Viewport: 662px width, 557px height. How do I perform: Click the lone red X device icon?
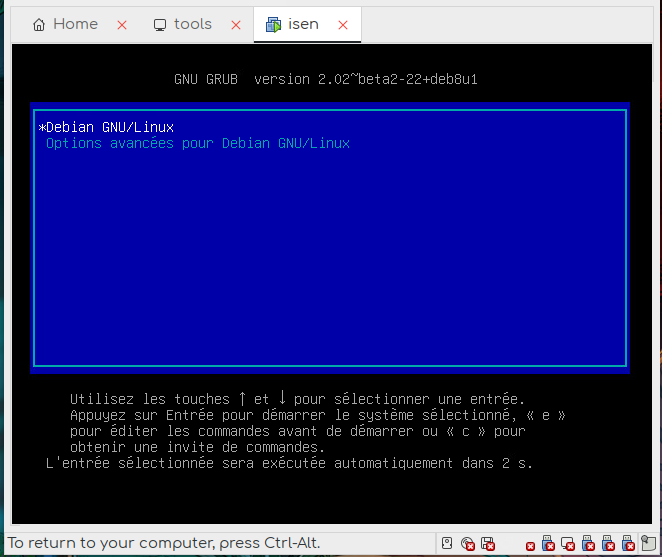[x=530, y=545]
